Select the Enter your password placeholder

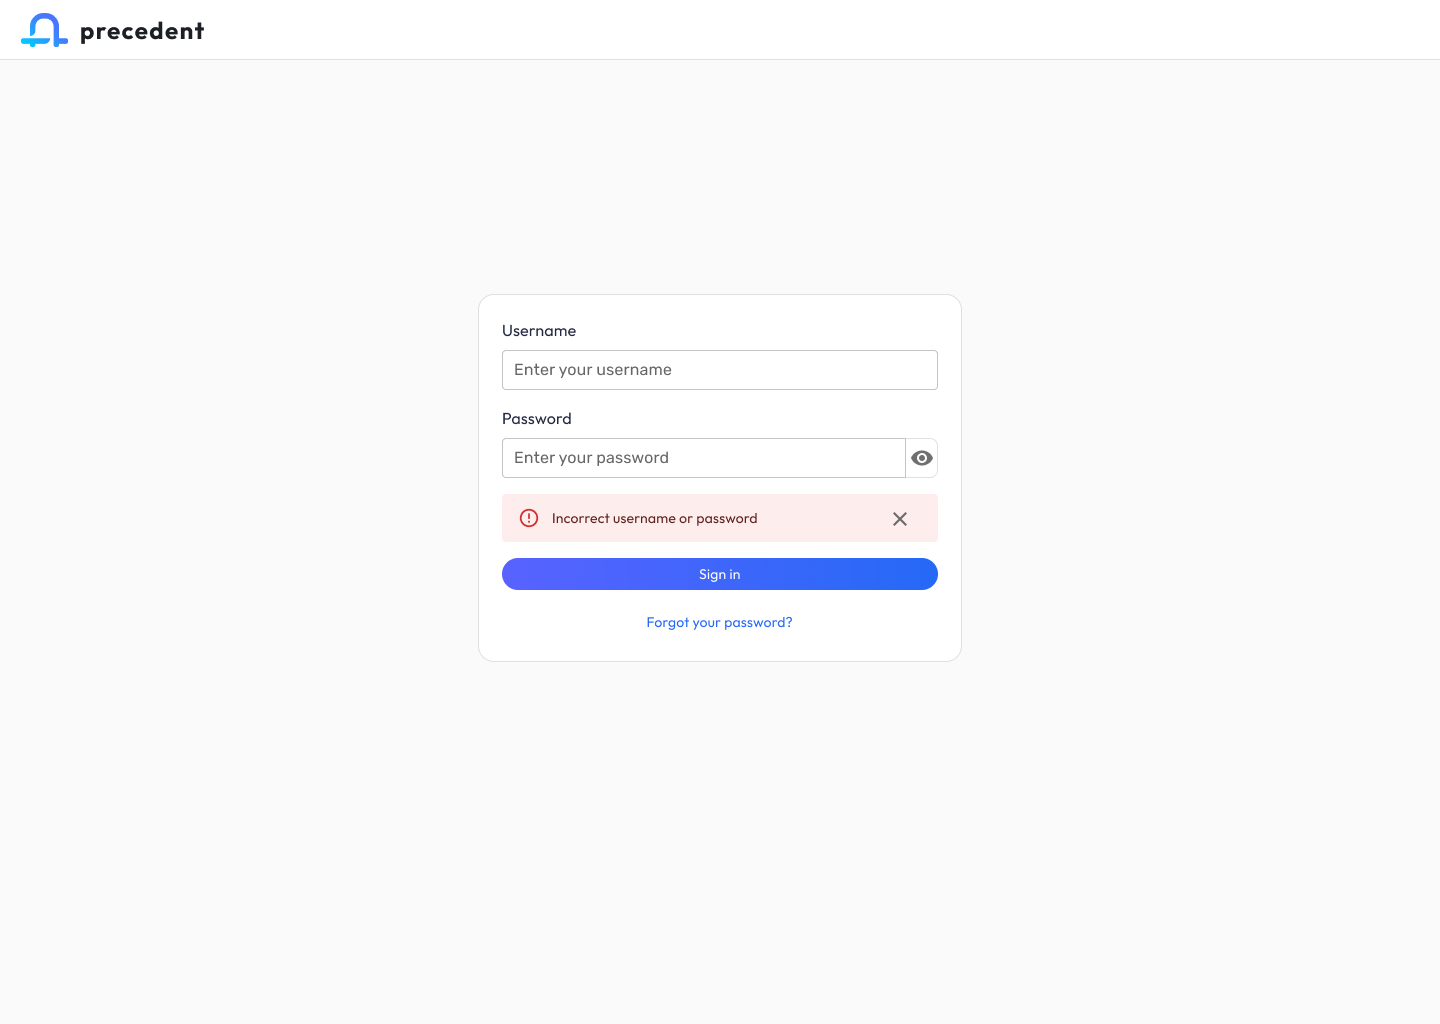coord(591,458)
